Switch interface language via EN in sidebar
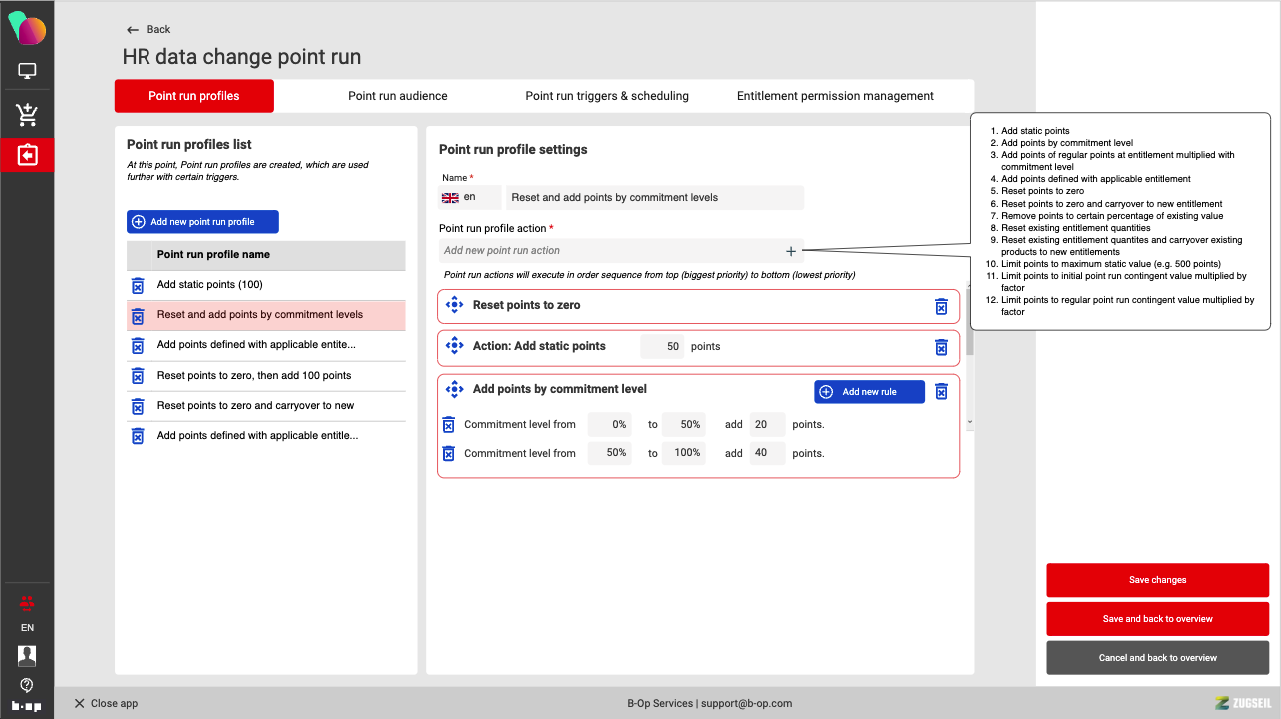Screen dimensions: 1281x719 pyautogui.click(x=27, y=628)
